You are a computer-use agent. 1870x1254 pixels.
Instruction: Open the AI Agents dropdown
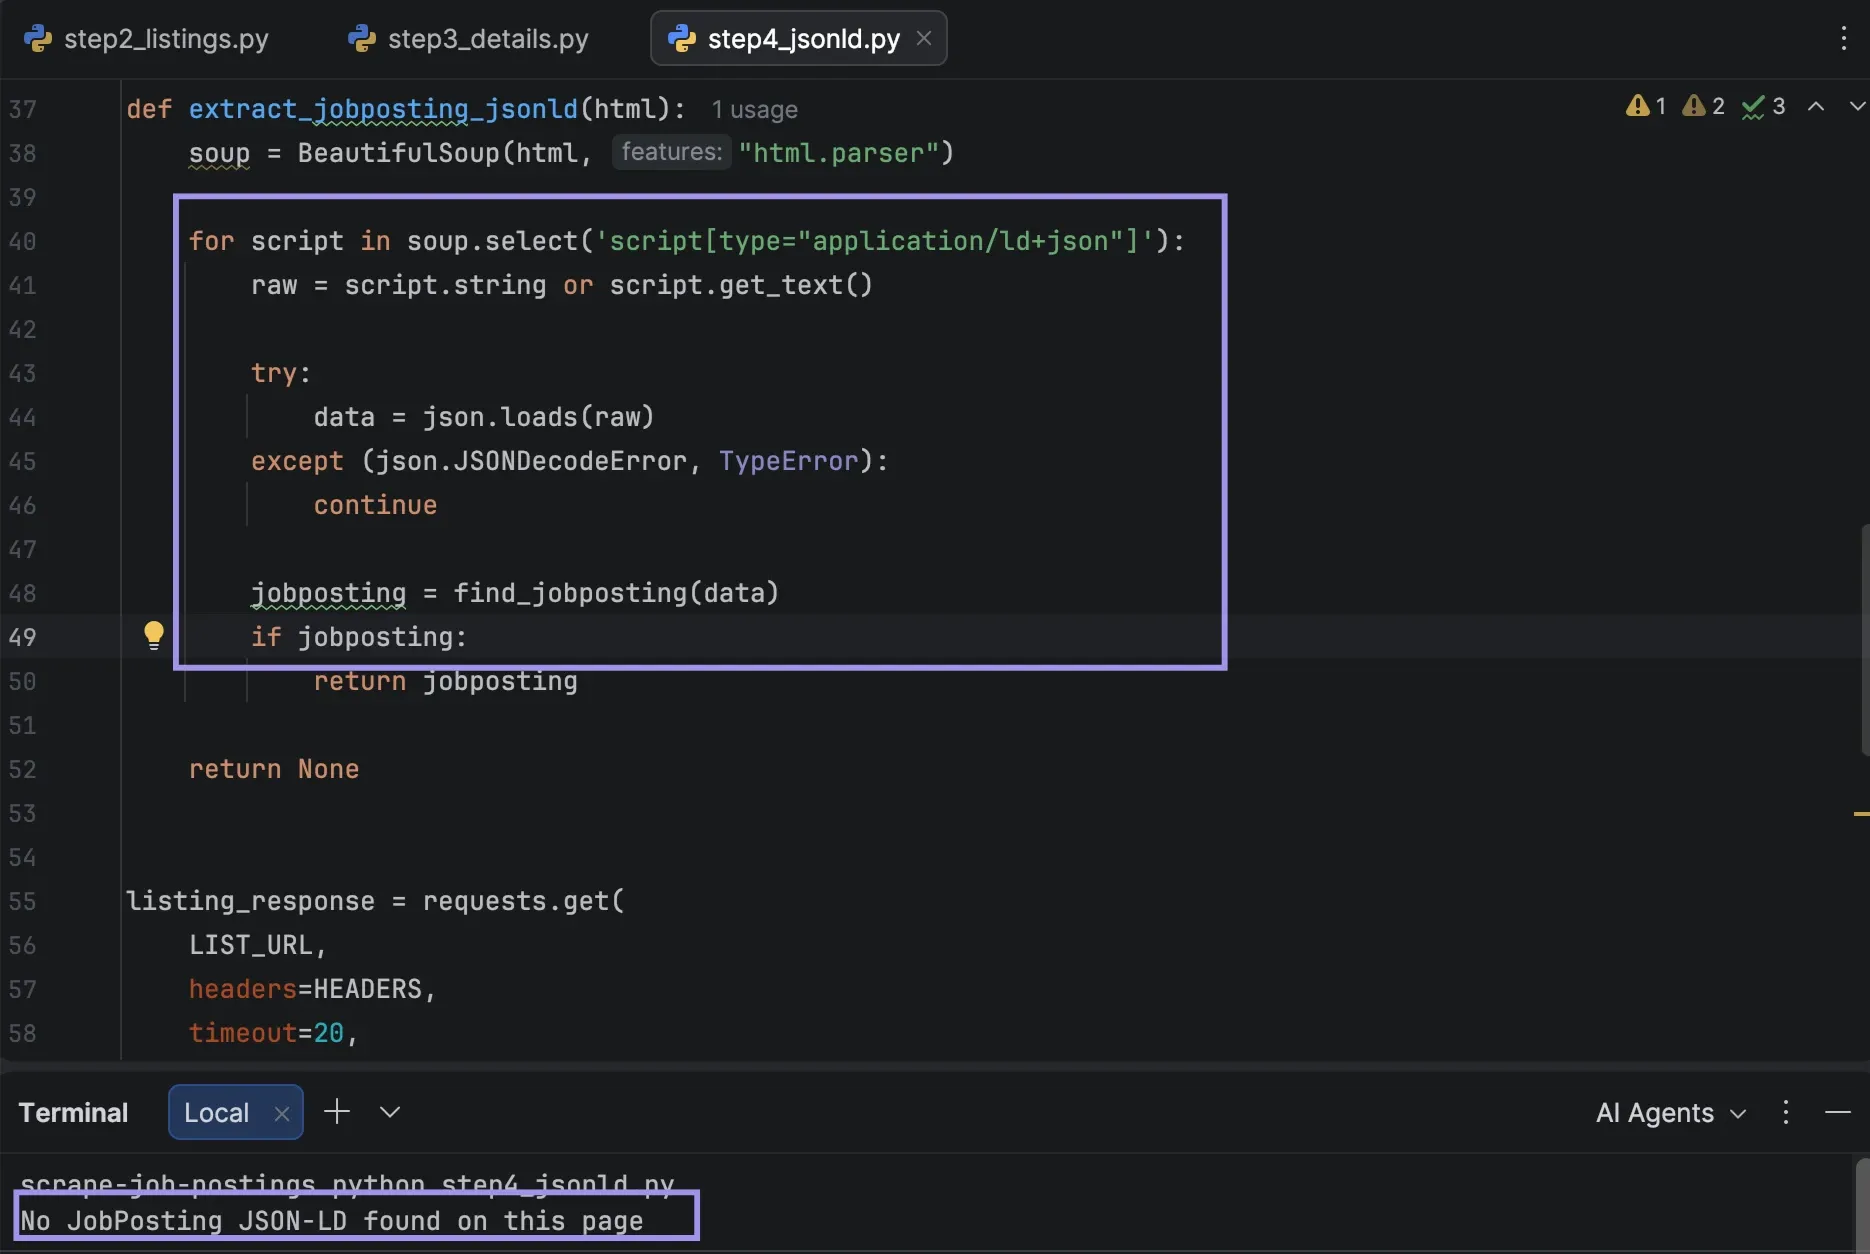1671,1112
